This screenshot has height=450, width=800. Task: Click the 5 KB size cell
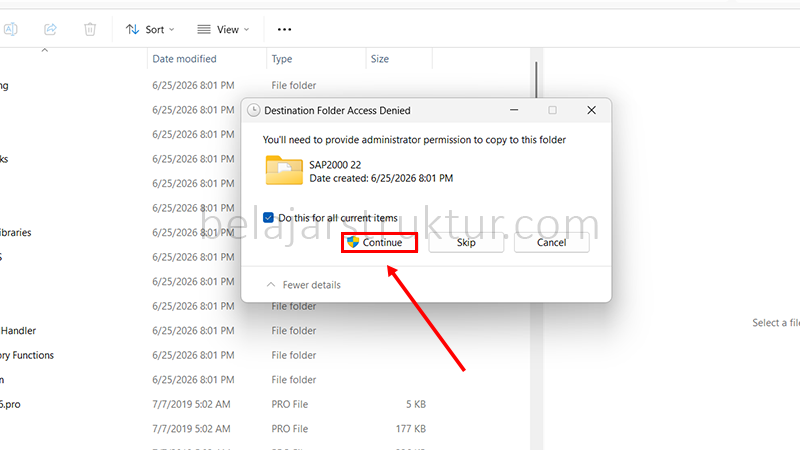[x=416, y=404]
